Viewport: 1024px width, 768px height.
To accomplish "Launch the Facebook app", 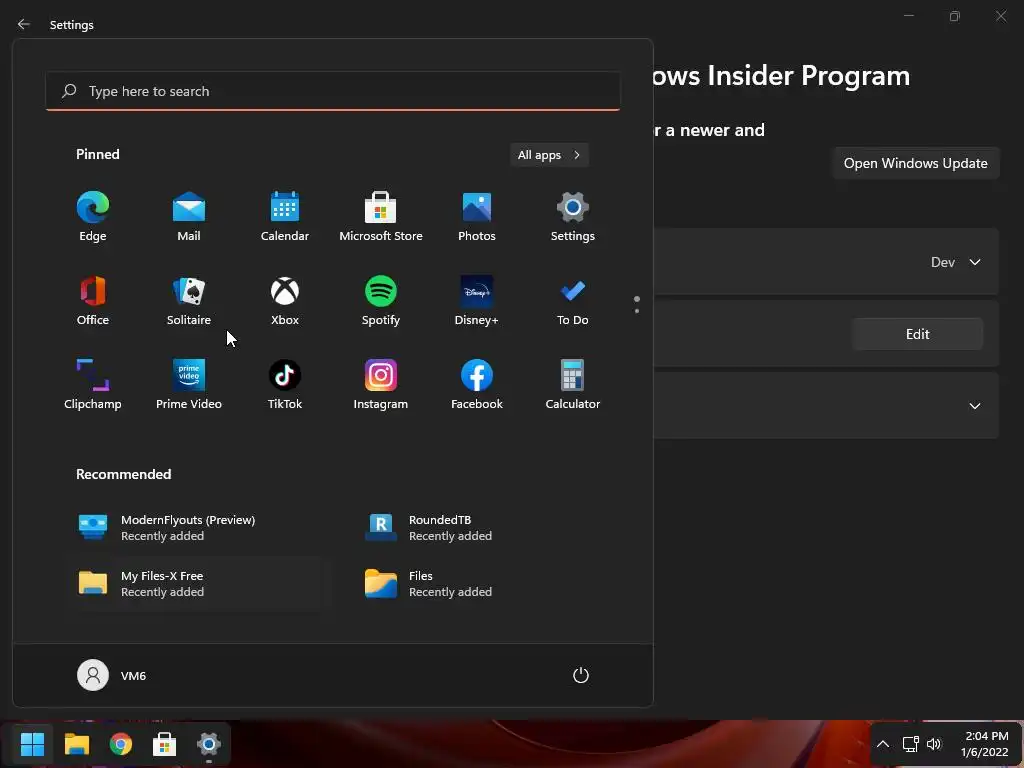I will (477, 385).
